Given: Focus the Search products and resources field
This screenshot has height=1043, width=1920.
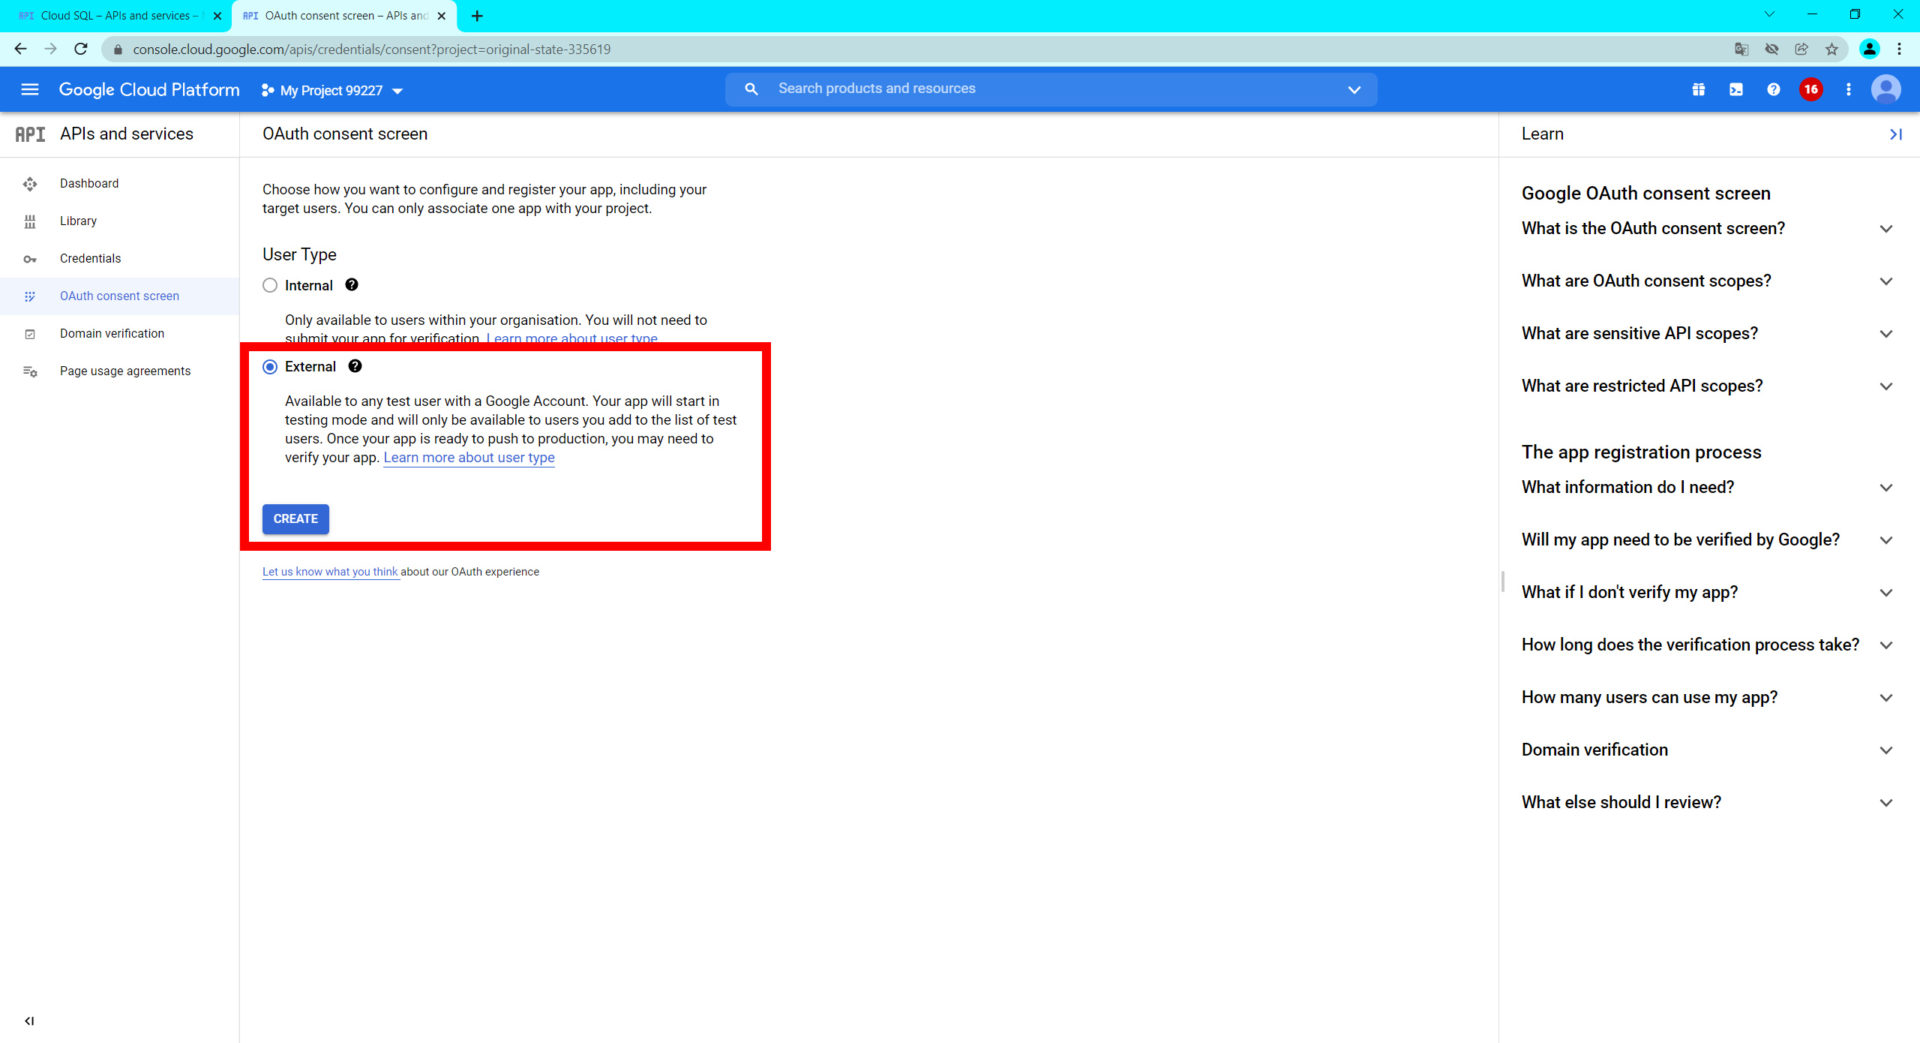Looking at the screenshot, I should click(1050, 89).
